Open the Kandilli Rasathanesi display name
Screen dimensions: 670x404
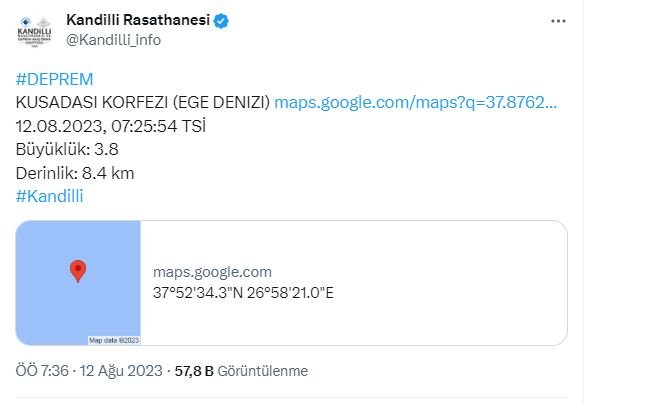click(136, 20)
